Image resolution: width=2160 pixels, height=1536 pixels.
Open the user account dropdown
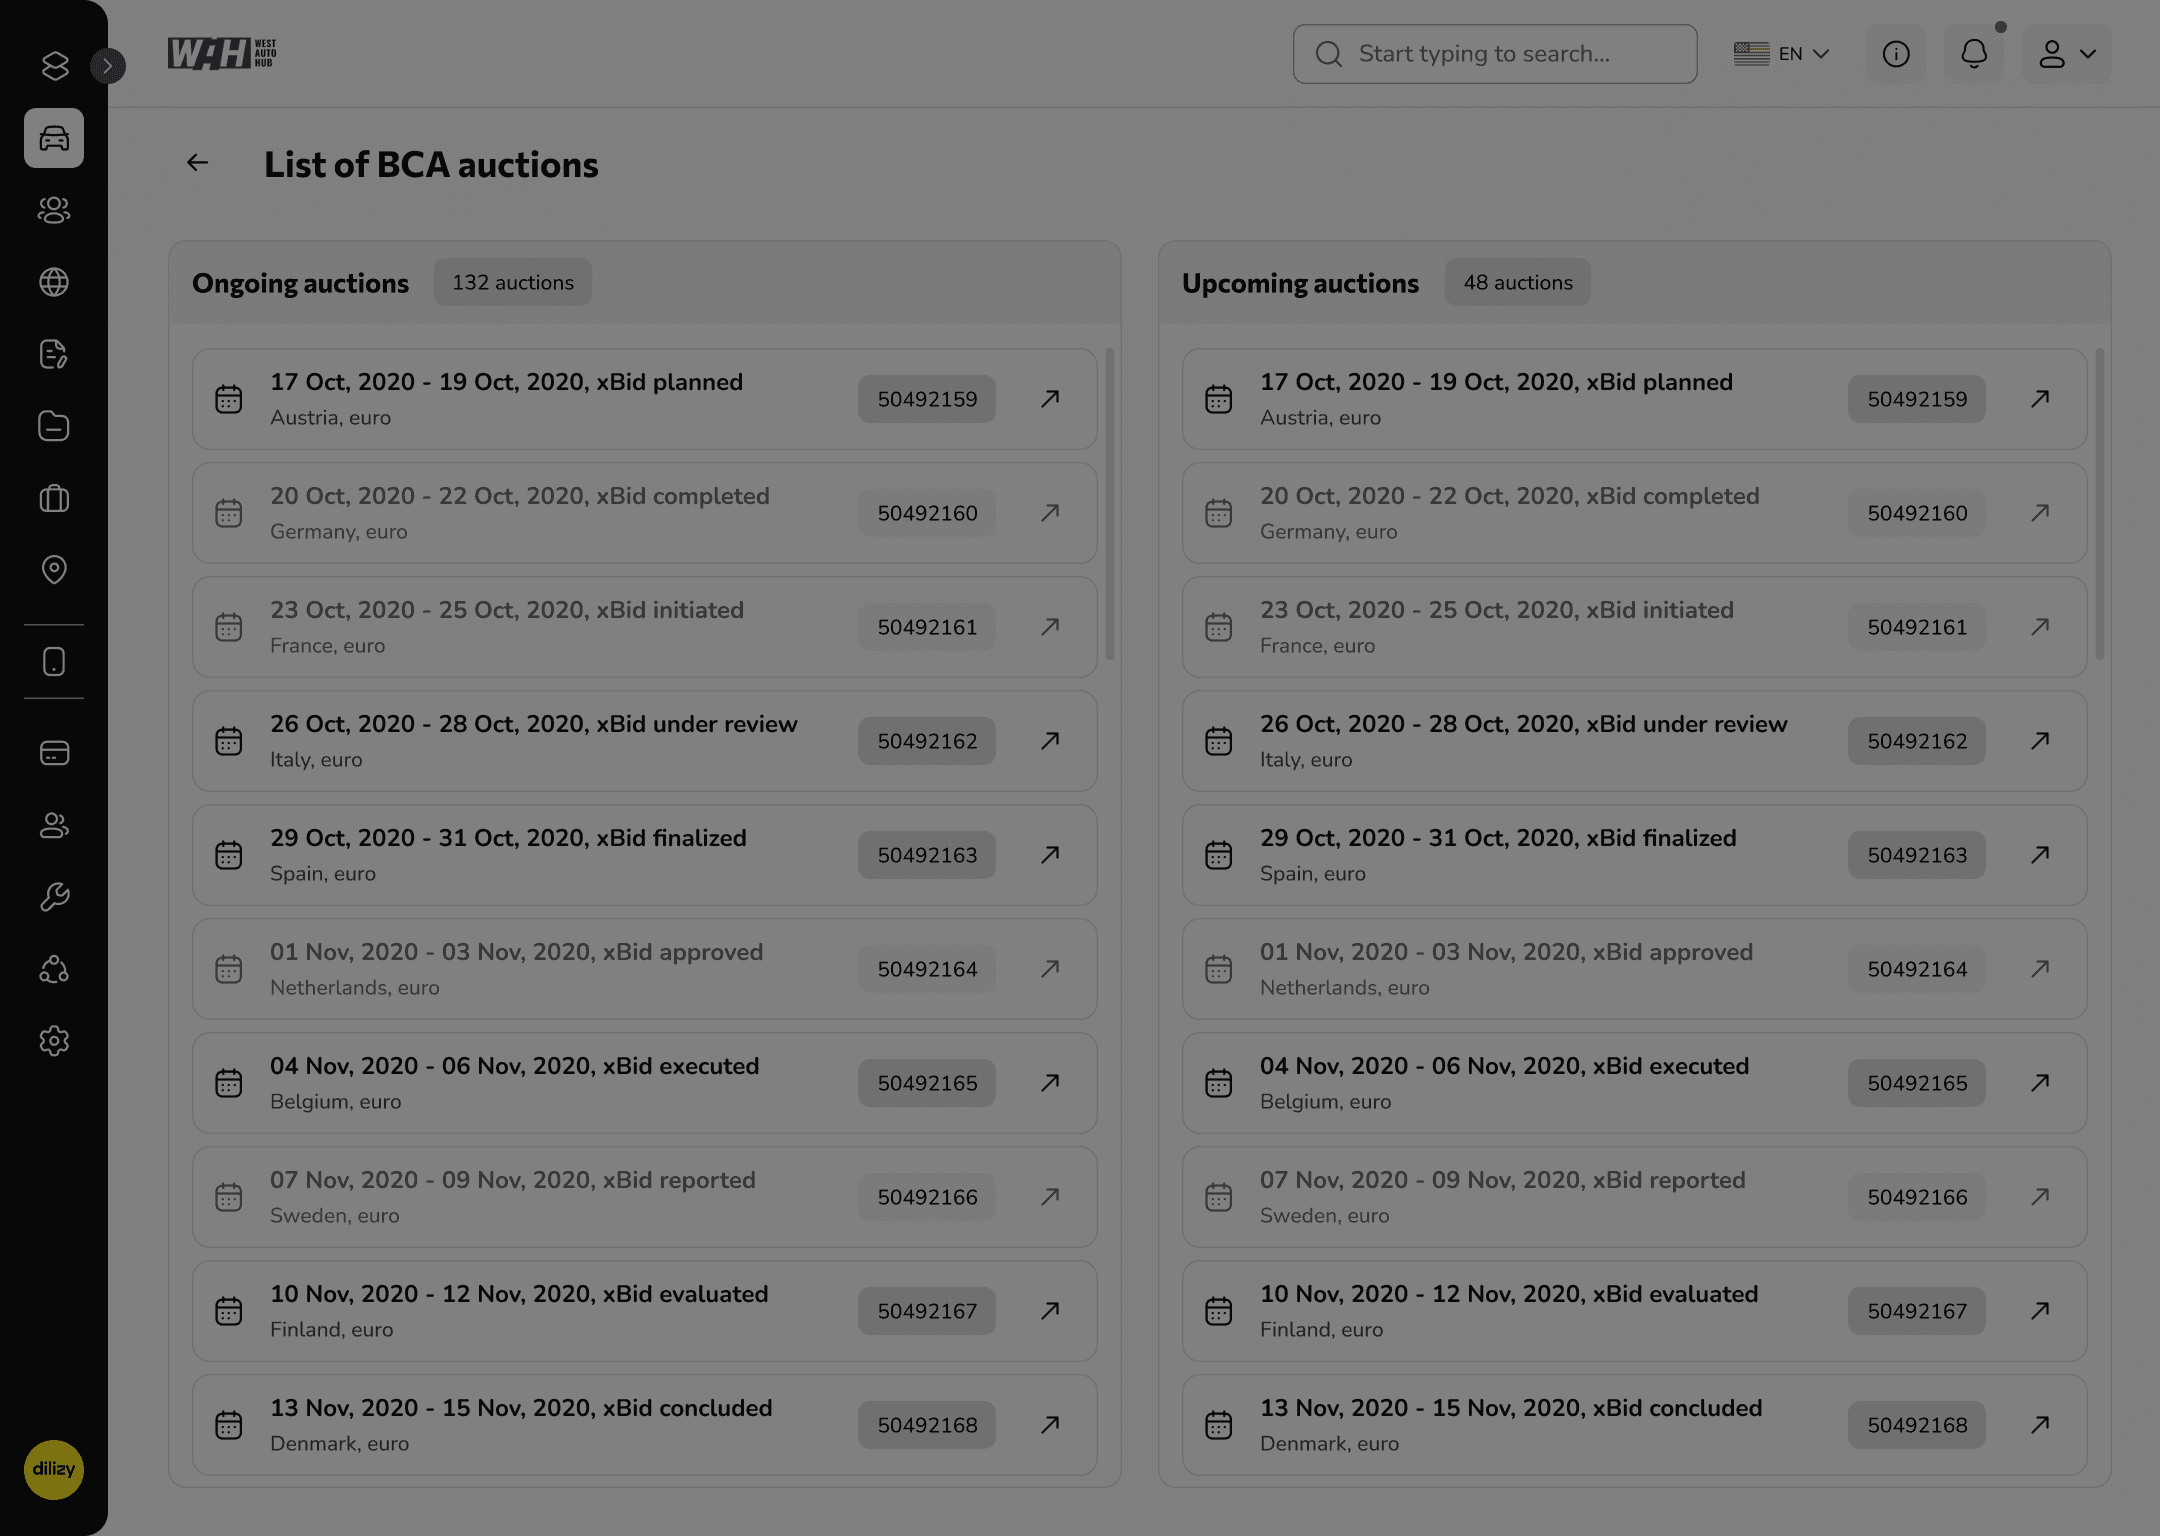click(2066, 54)
